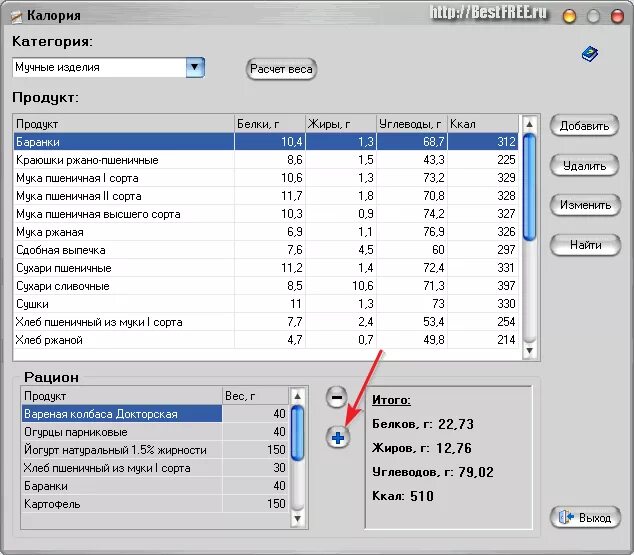Click product list scroll down arrow

click(x=529, y=350)
